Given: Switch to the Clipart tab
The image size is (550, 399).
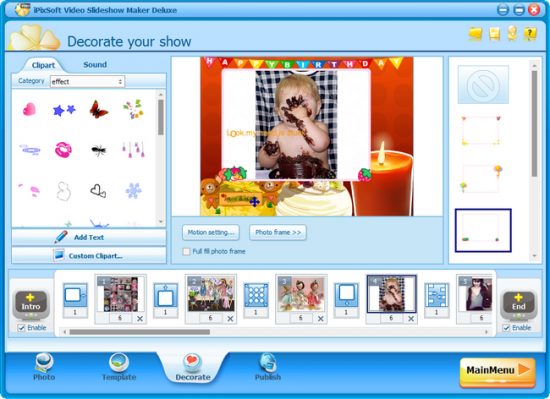Looking at the screenshot, I should (43, 65).
